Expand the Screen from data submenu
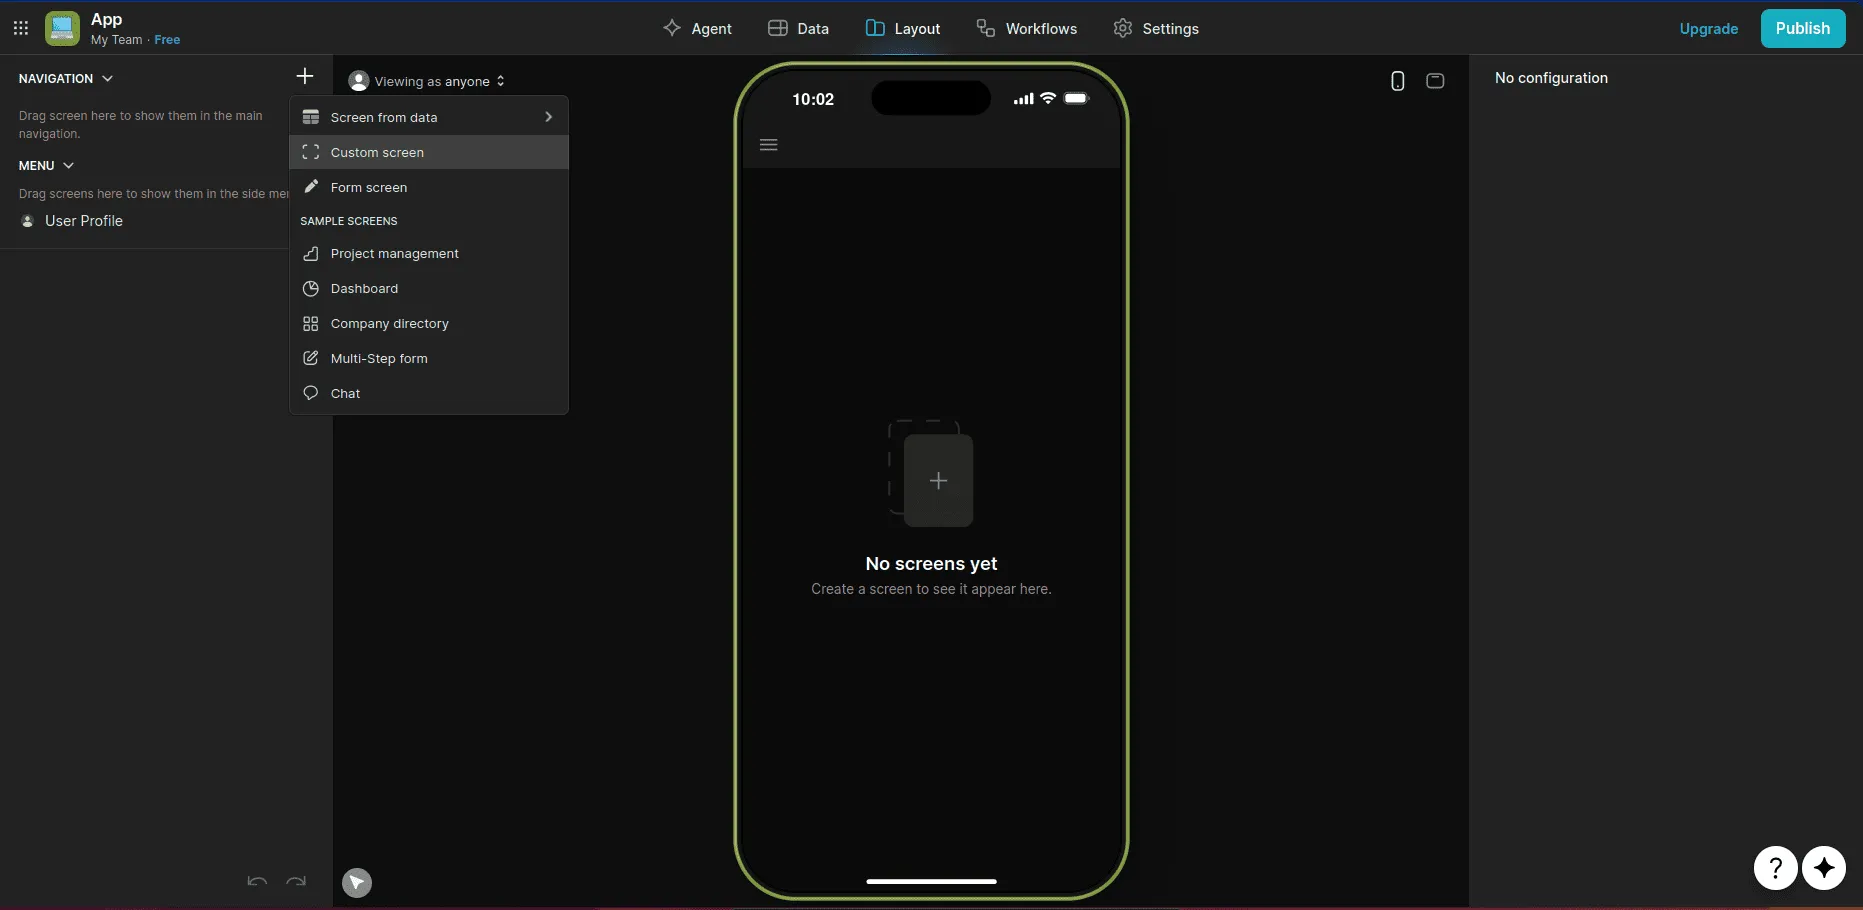This screenshot has height=910, width=1863. click(429, 117)
